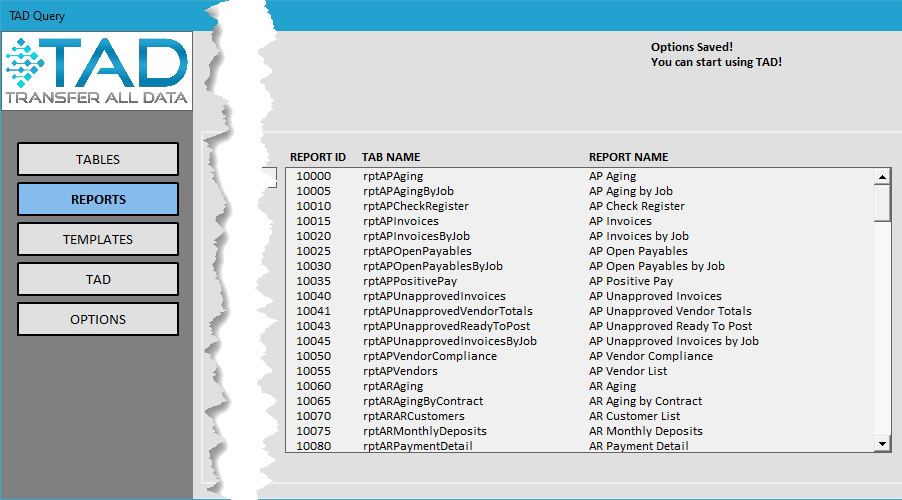Click the TAB NAME column header
The image size is (902, 500).
(391, 157)
